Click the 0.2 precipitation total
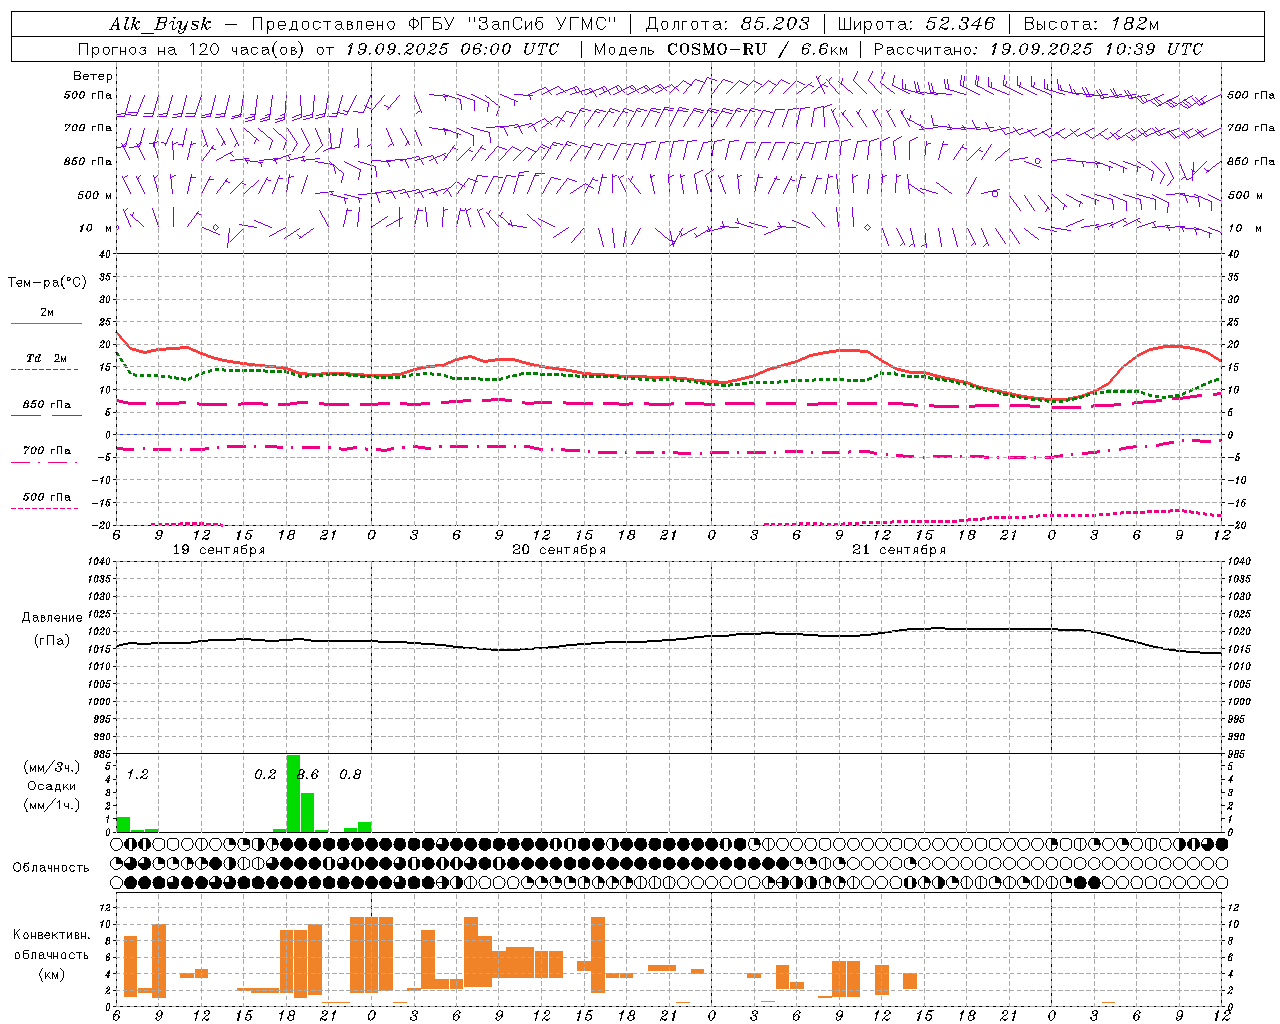This screenshot has height=1024, width=1280. (265, 775)
